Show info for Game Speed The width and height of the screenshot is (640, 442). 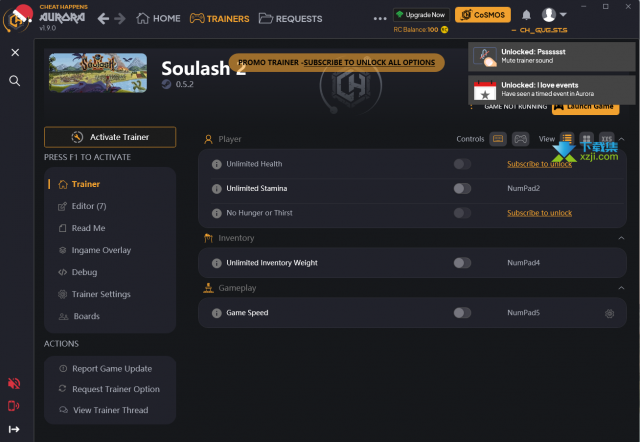[x=217, y=313]
